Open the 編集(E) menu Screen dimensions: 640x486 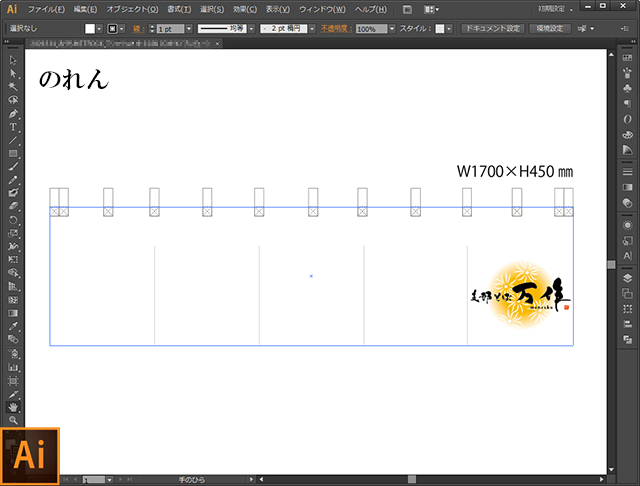pyautogui.click(x=85, y=9)
